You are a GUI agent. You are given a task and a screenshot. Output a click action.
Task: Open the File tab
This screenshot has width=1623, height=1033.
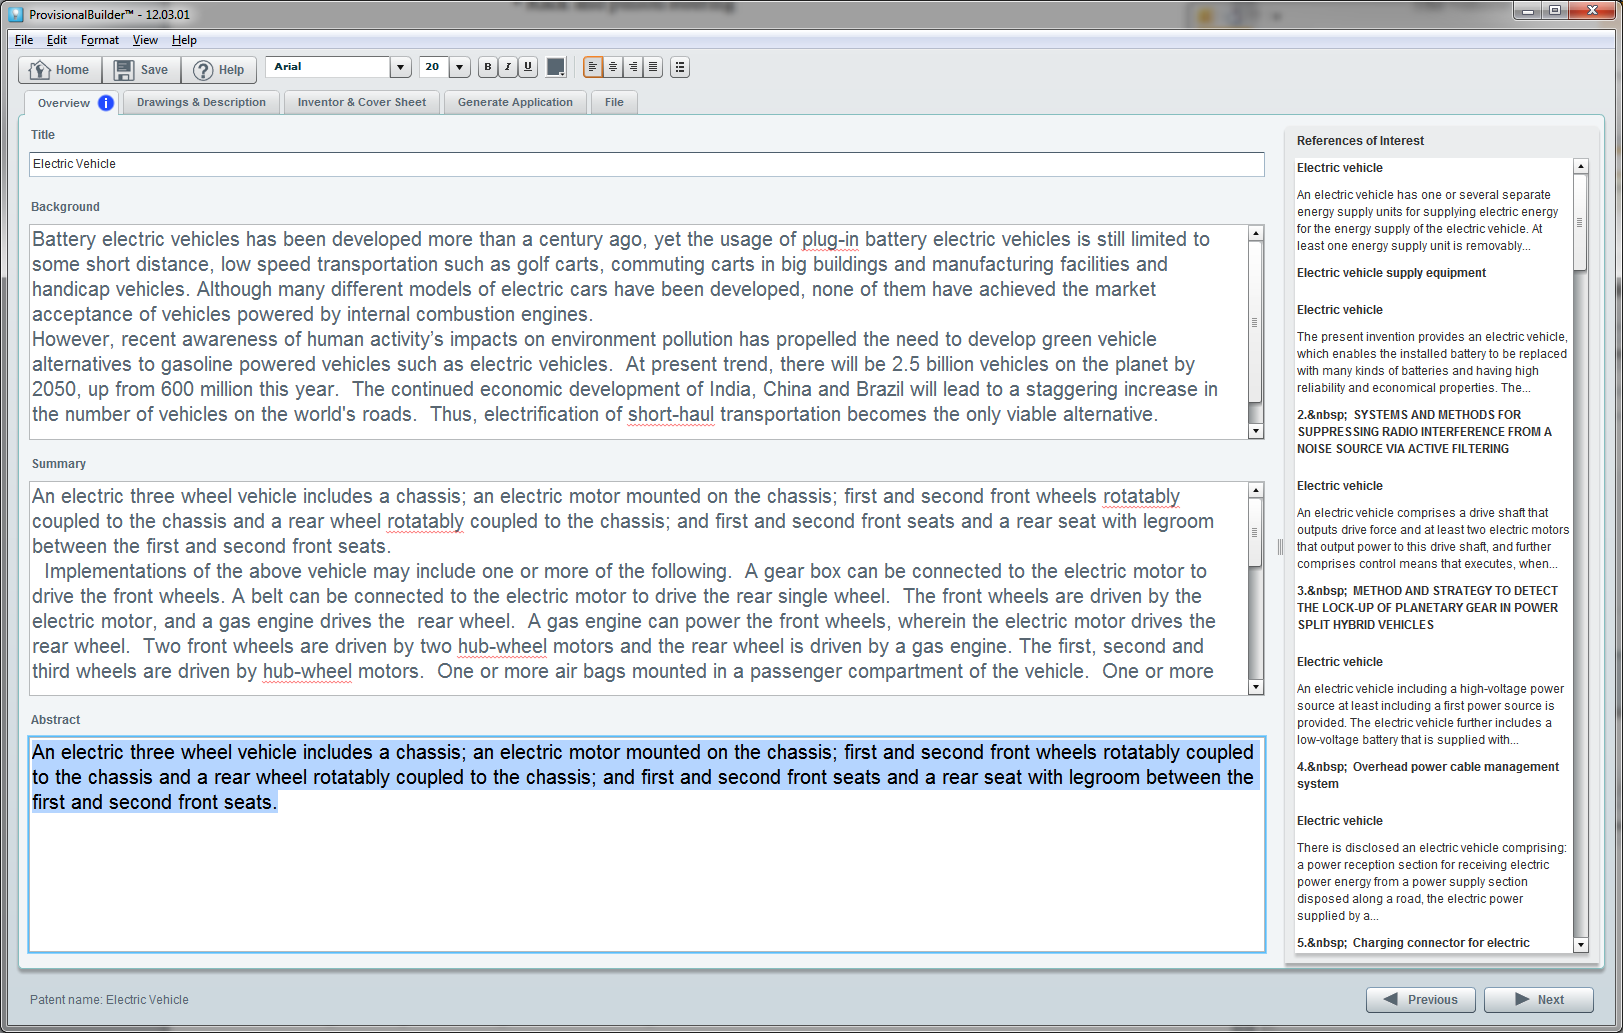614,102
